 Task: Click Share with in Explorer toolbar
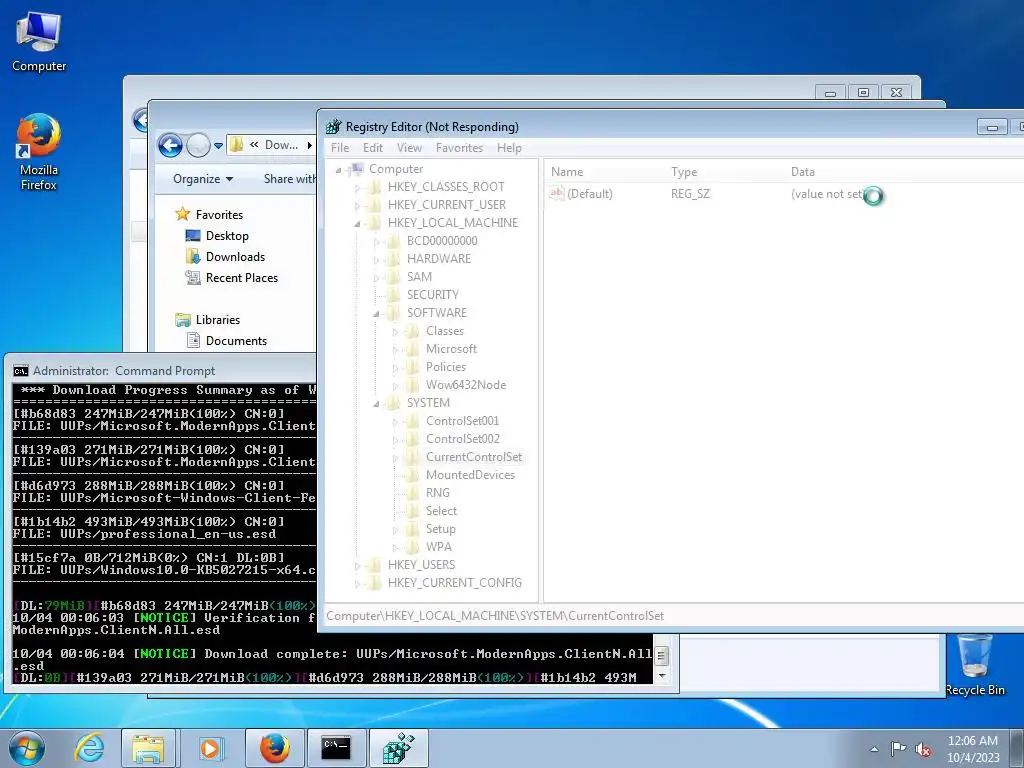pyautogui.click(x=289, y=179)
